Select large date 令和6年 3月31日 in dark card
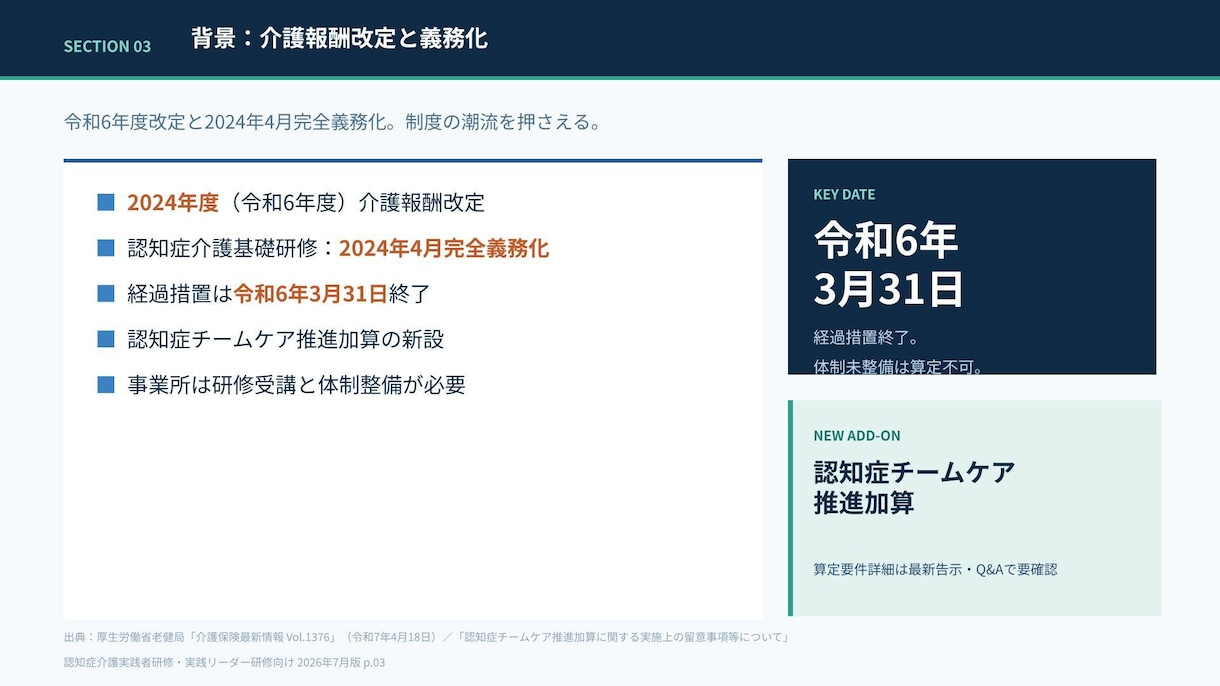The height and width of the screenshot is (686, 1220). coord(888,264)
